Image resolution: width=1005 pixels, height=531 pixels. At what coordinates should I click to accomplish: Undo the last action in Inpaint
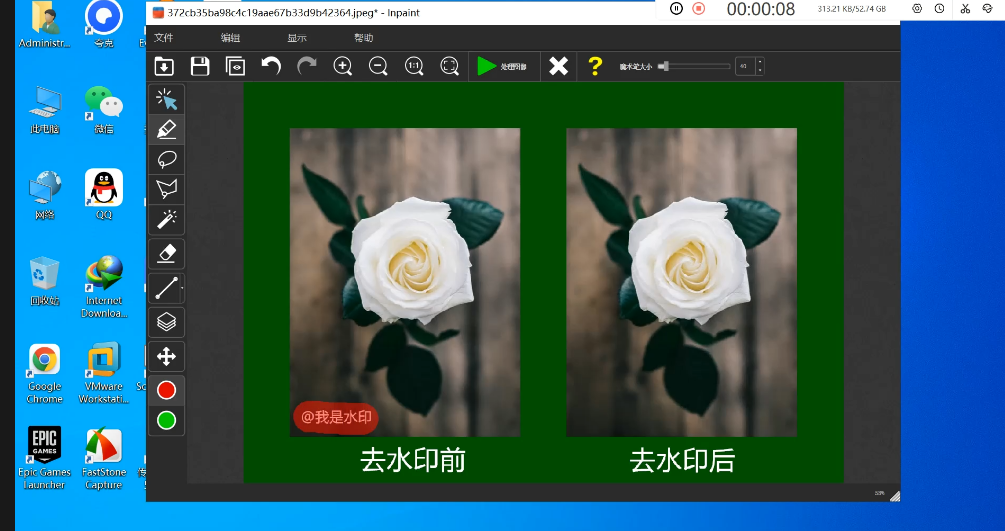(271, 66)
